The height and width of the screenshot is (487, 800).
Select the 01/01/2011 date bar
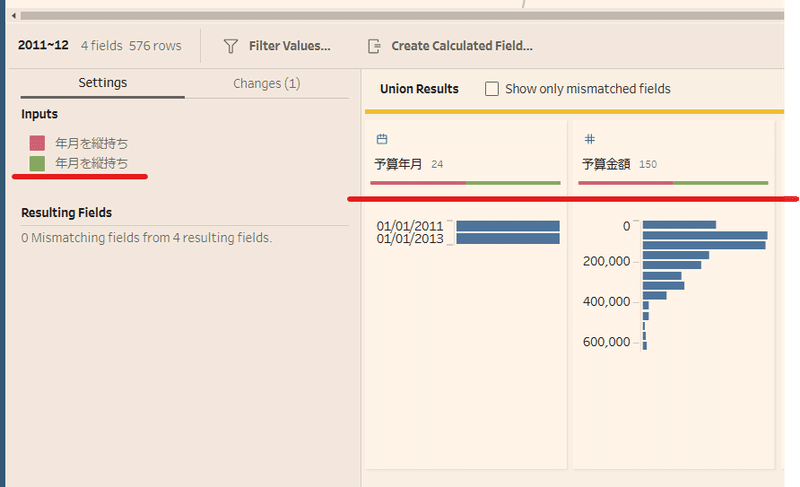(x=508, y=226)
